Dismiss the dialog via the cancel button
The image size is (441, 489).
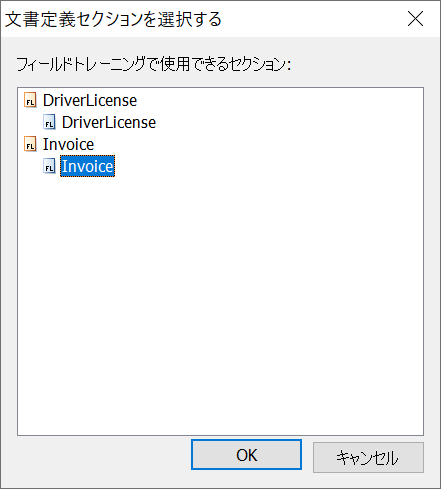tap(368, 457)
